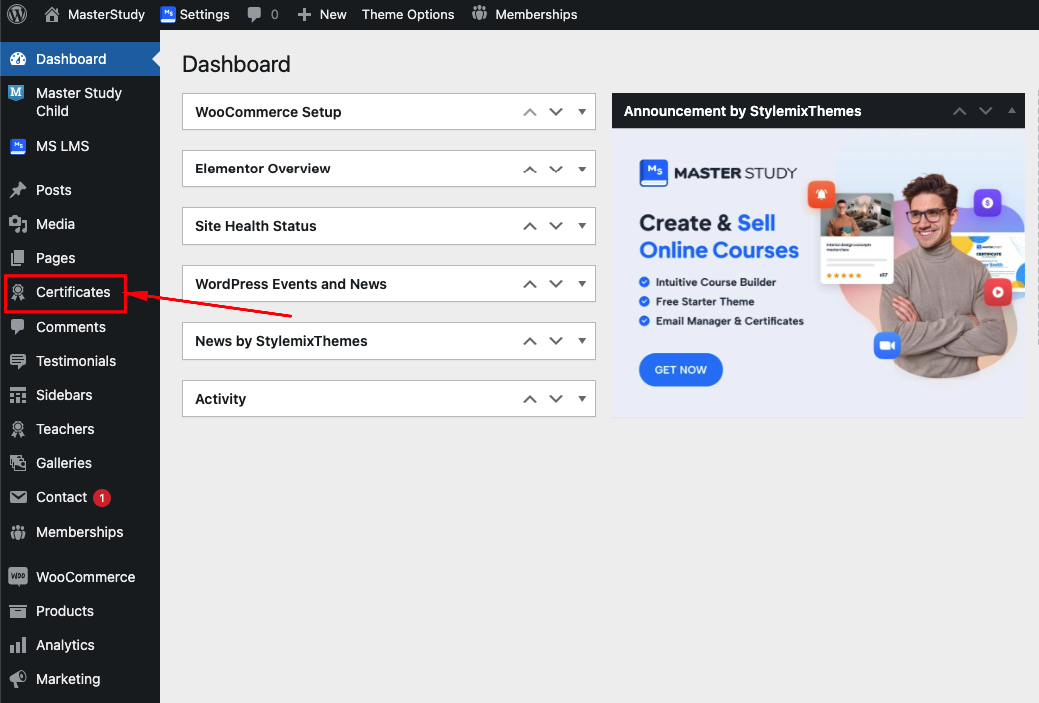The image size is (1039, 703).
Task: Click the Analytics bar chart icon
Action: point(18,645)
